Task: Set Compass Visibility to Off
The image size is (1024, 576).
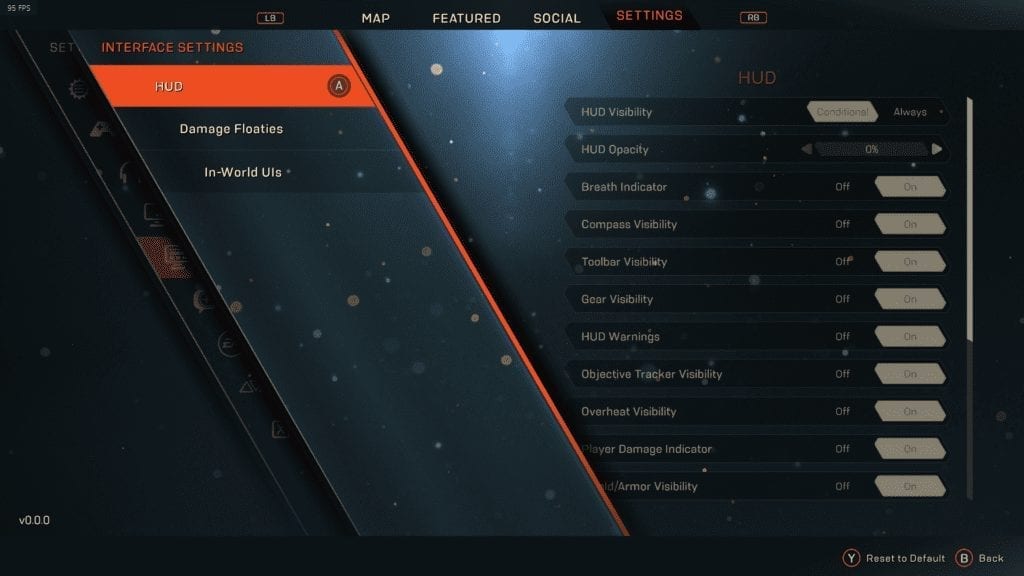Action: [x=842, y=224]
